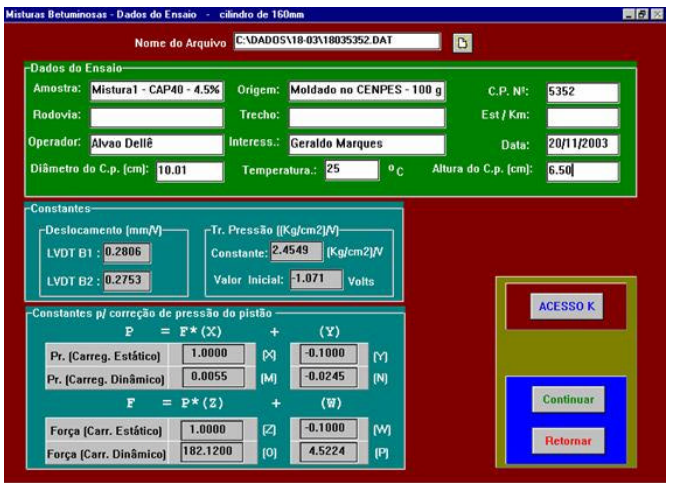
Task: Click the empty Rodovia field
Action: (x=156, y=117)
